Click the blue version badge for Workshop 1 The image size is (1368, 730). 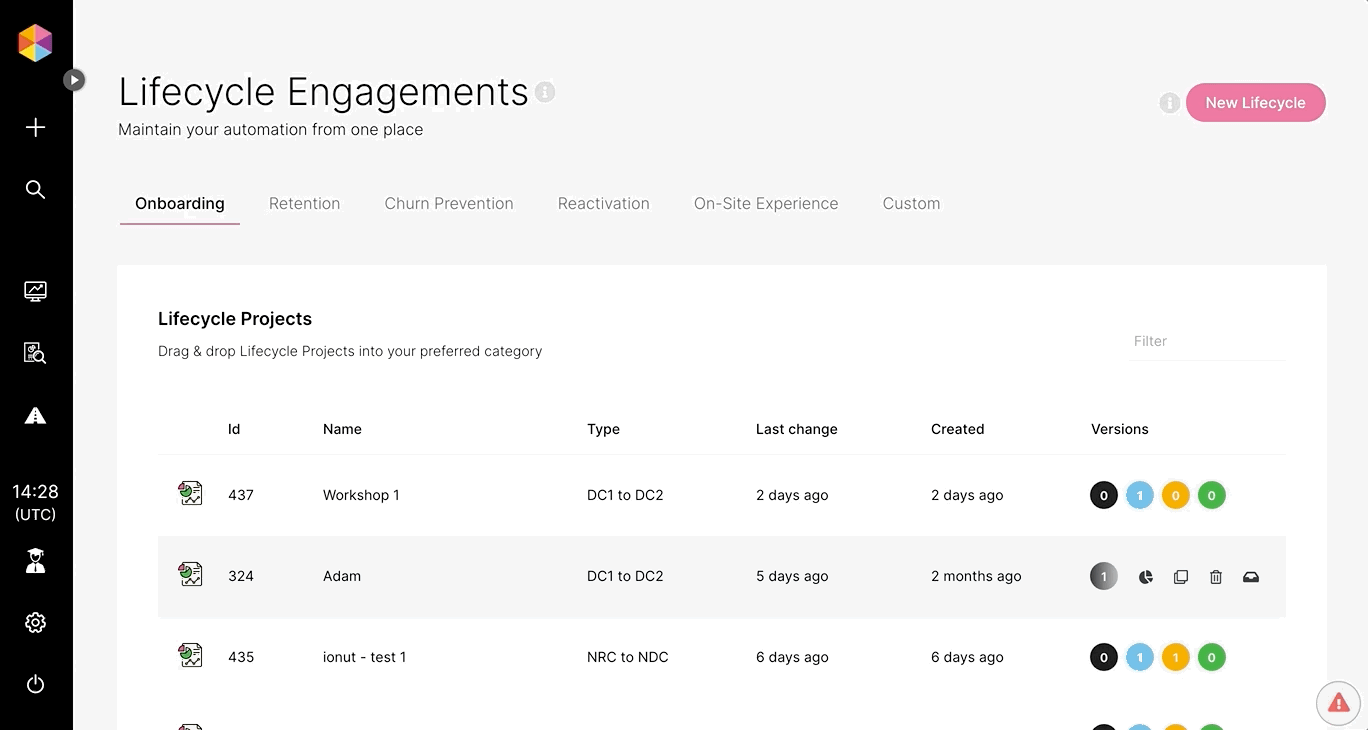[x=1140, y=495]
